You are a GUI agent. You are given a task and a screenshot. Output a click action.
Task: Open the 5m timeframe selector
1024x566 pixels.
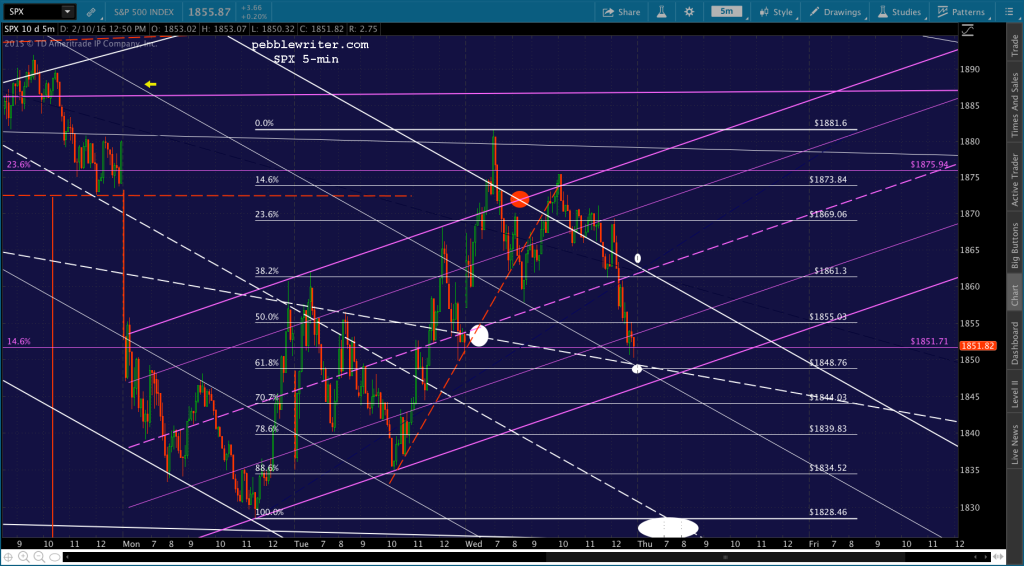coord(726,11)
